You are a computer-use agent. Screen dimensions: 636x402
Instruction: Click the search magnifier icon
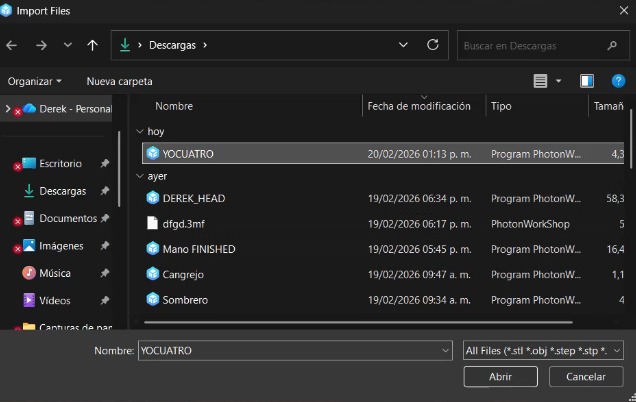point(612,45)
